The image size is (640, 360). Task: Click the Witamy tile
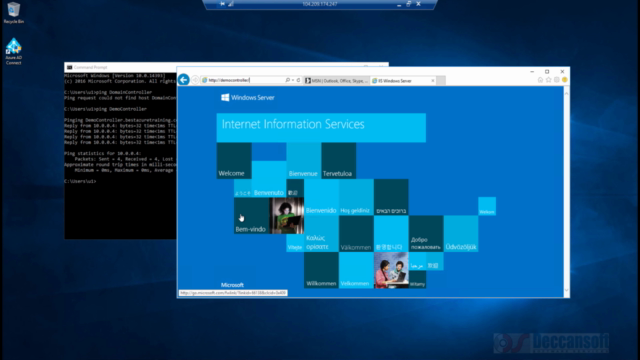417,280
